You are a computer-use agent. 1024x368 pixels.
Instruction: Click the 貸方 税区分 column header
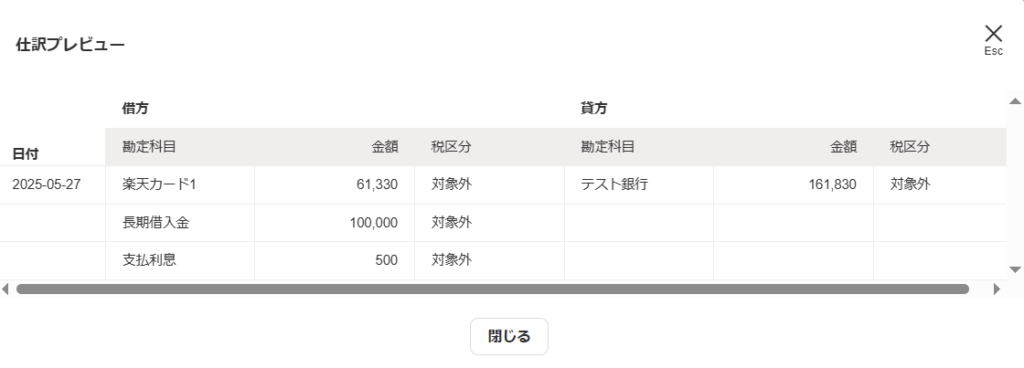(910, 147)
